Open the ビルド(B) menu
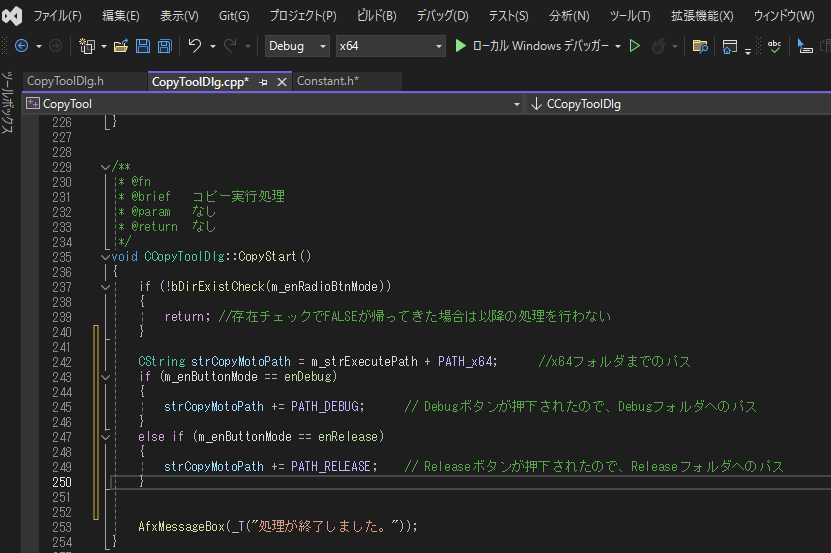This screenshot has width=831, height=553. tap(377, 16)
